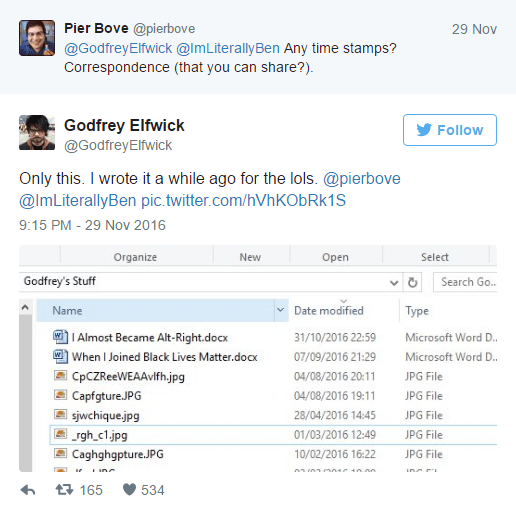Screen dimensions: 516x514
Task: Click date 01/03/2016 12:49
Action: point(335,435)
